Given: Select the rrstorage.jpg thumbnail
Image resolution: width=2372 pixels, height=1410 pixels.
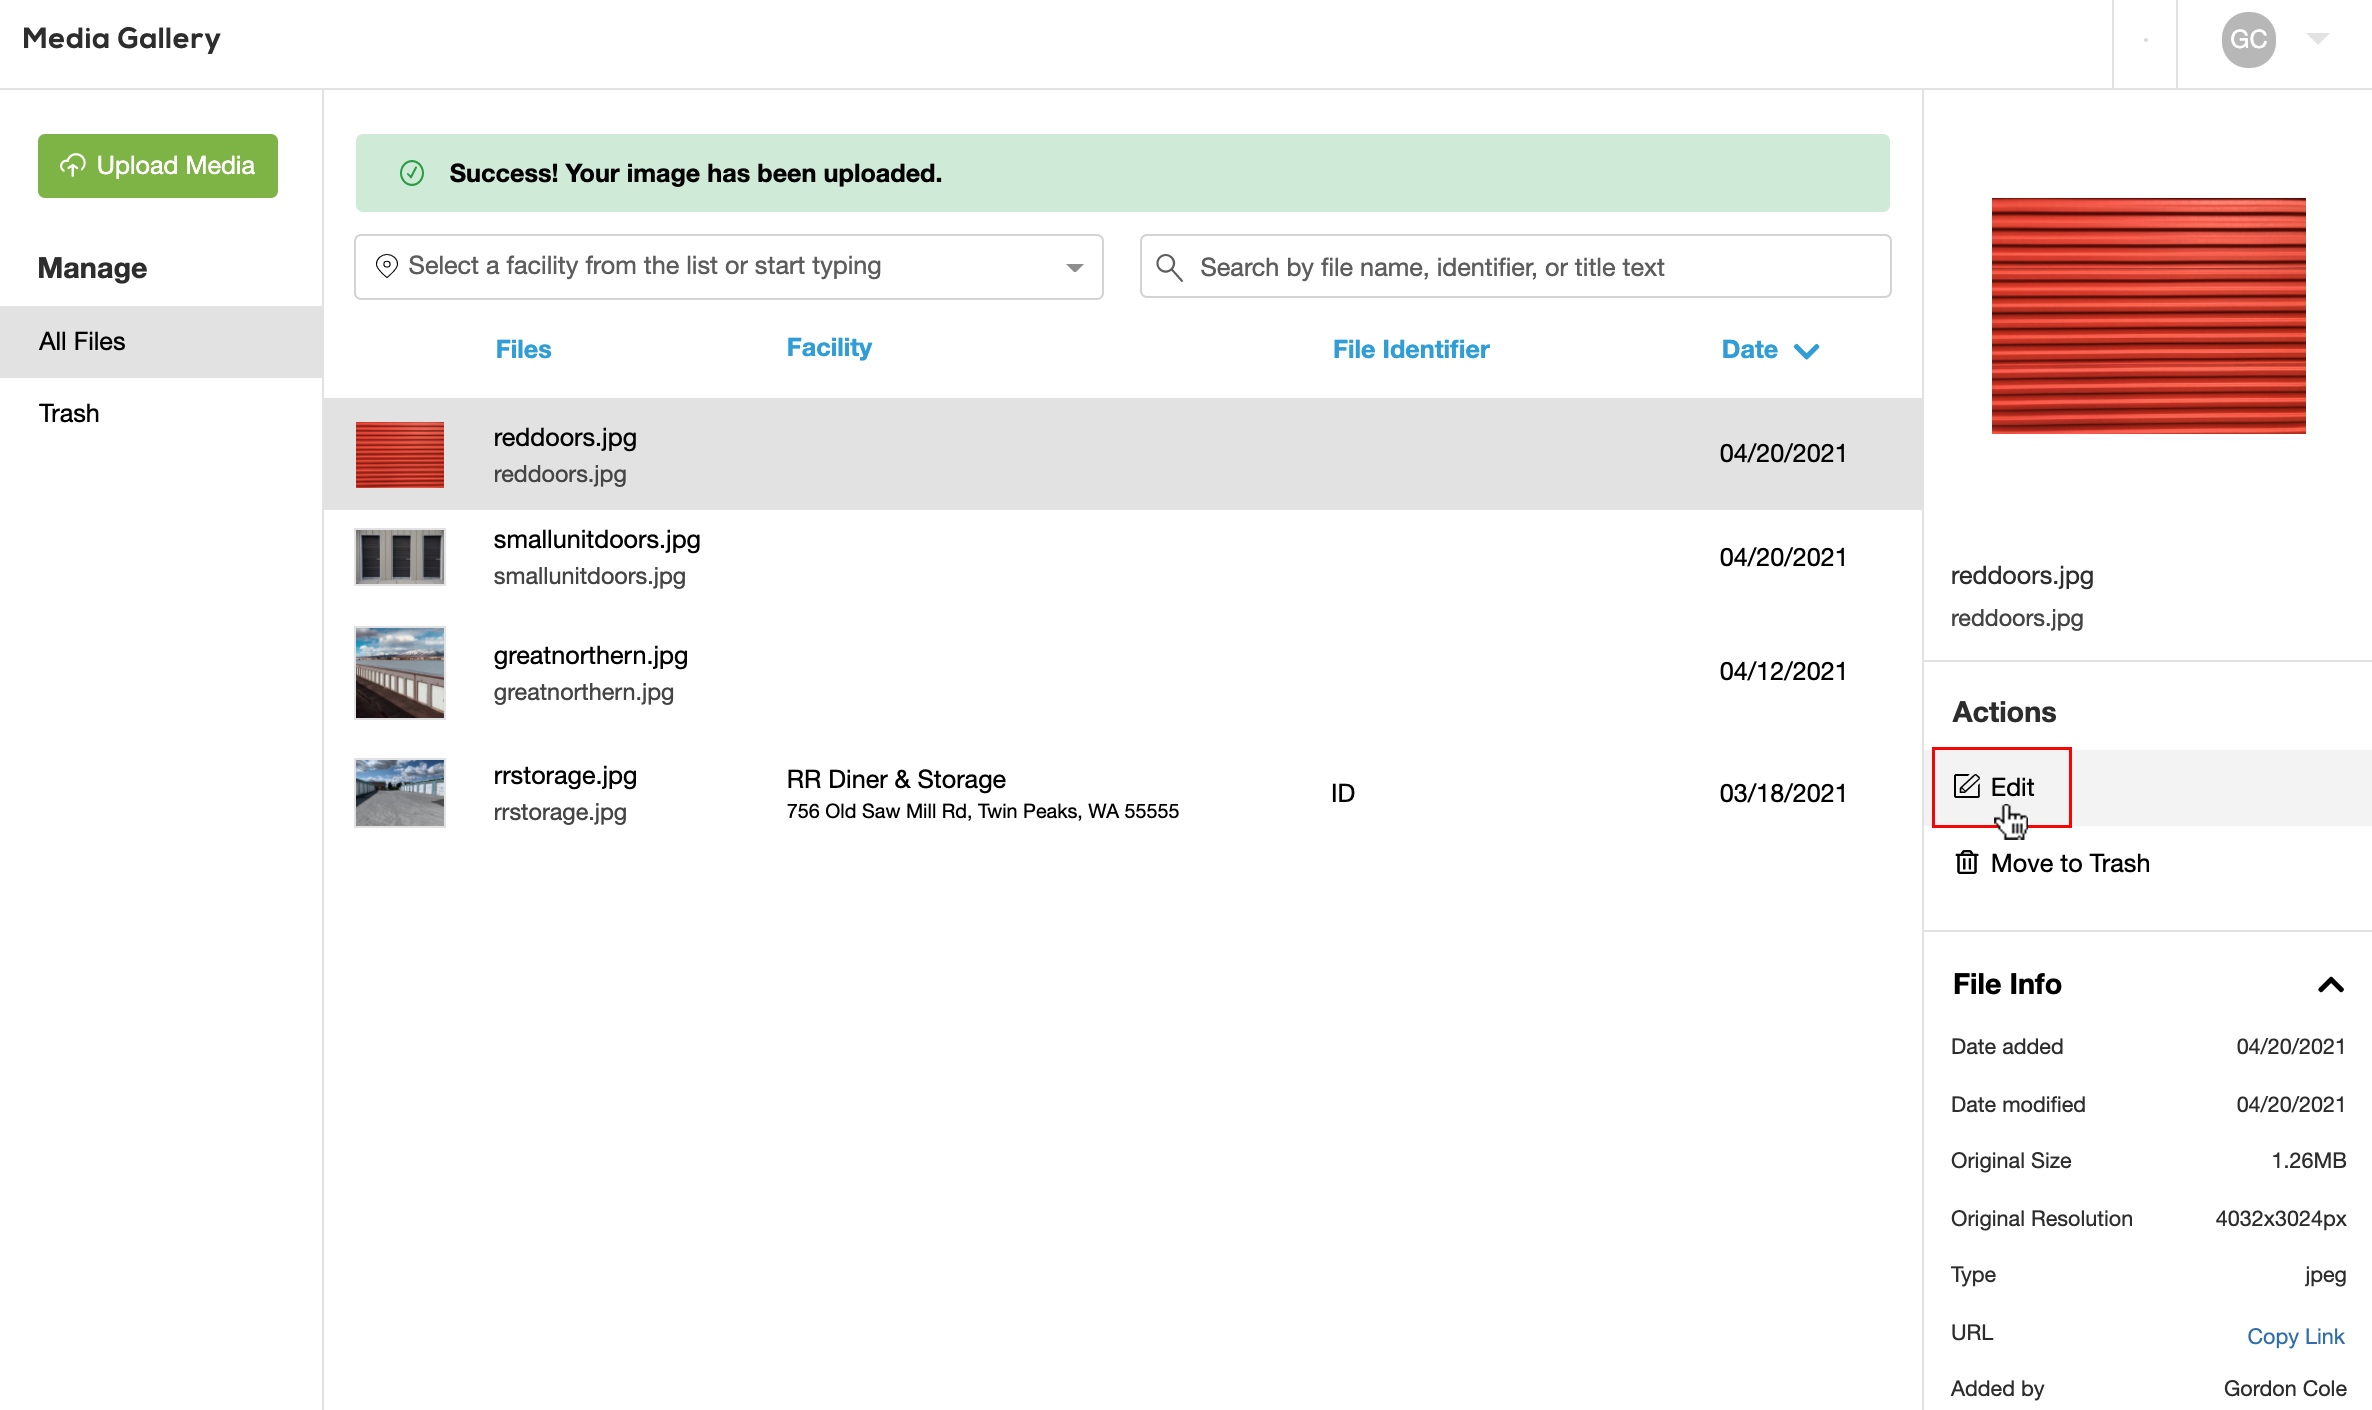Looking at the screenshot, I should pyautogui.click(x=400, y=793).
